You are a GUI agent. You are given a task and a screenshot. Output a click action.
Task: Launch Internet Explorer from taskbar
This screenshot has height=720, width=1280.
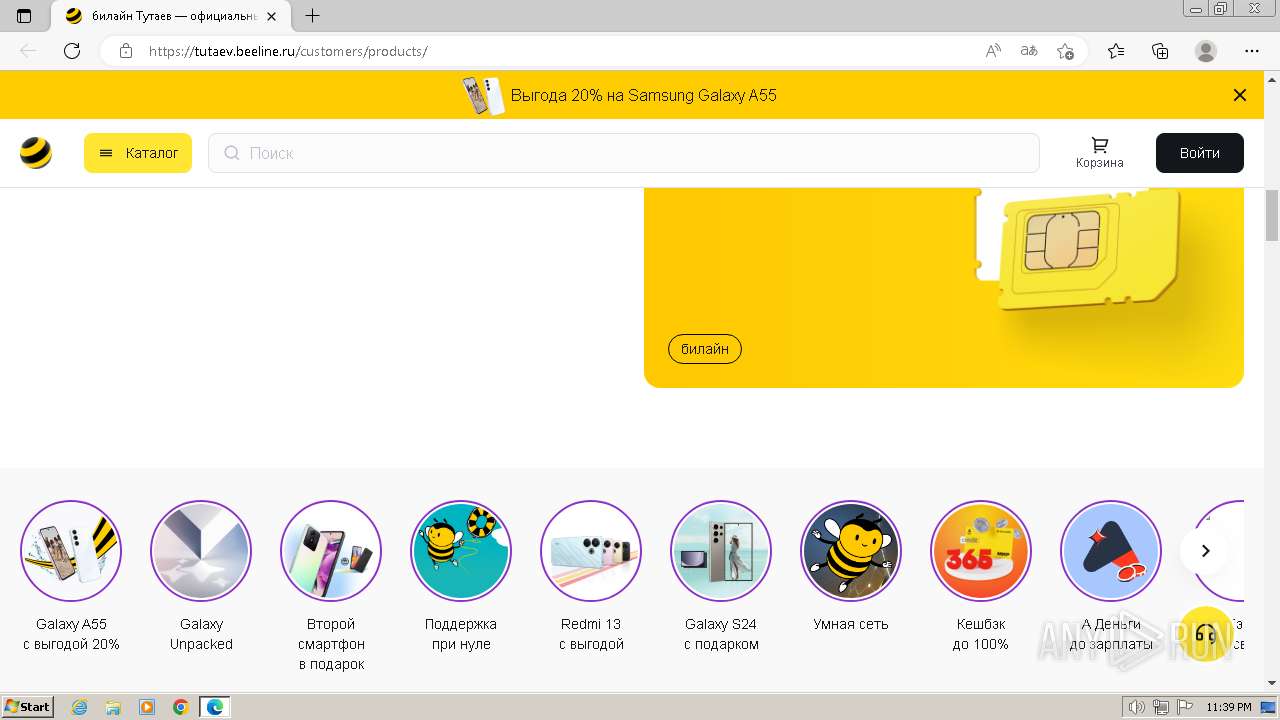point(80,707)
